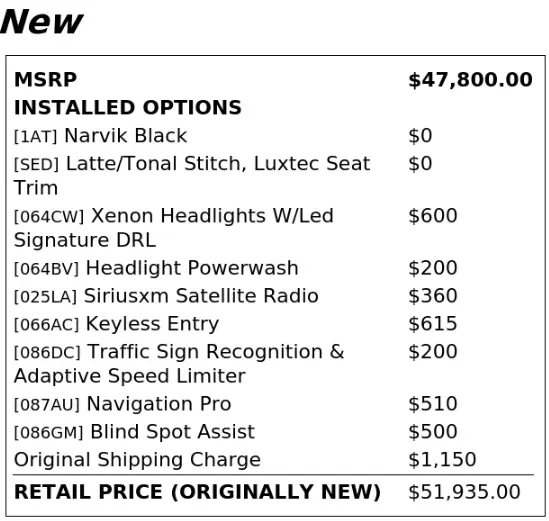Click the New heading
This screenshot has width=549, height=521.
(41, 22)
